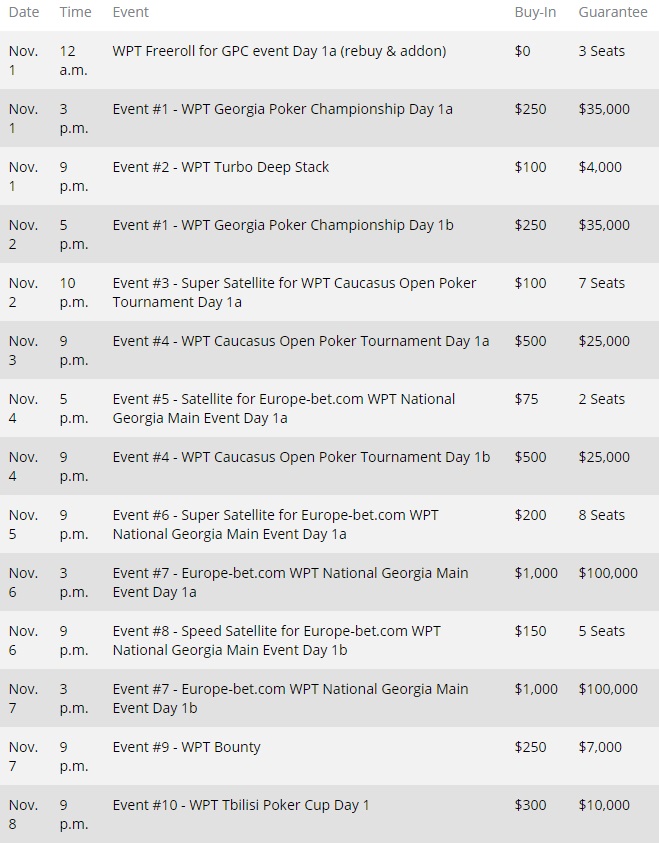Image resolution: width=659 pixels, height=845 pixels.
Task: Click the $4,000 guarantee for Turbo Deep Stack
Action: pyautogui.click(x=600, y=167)
